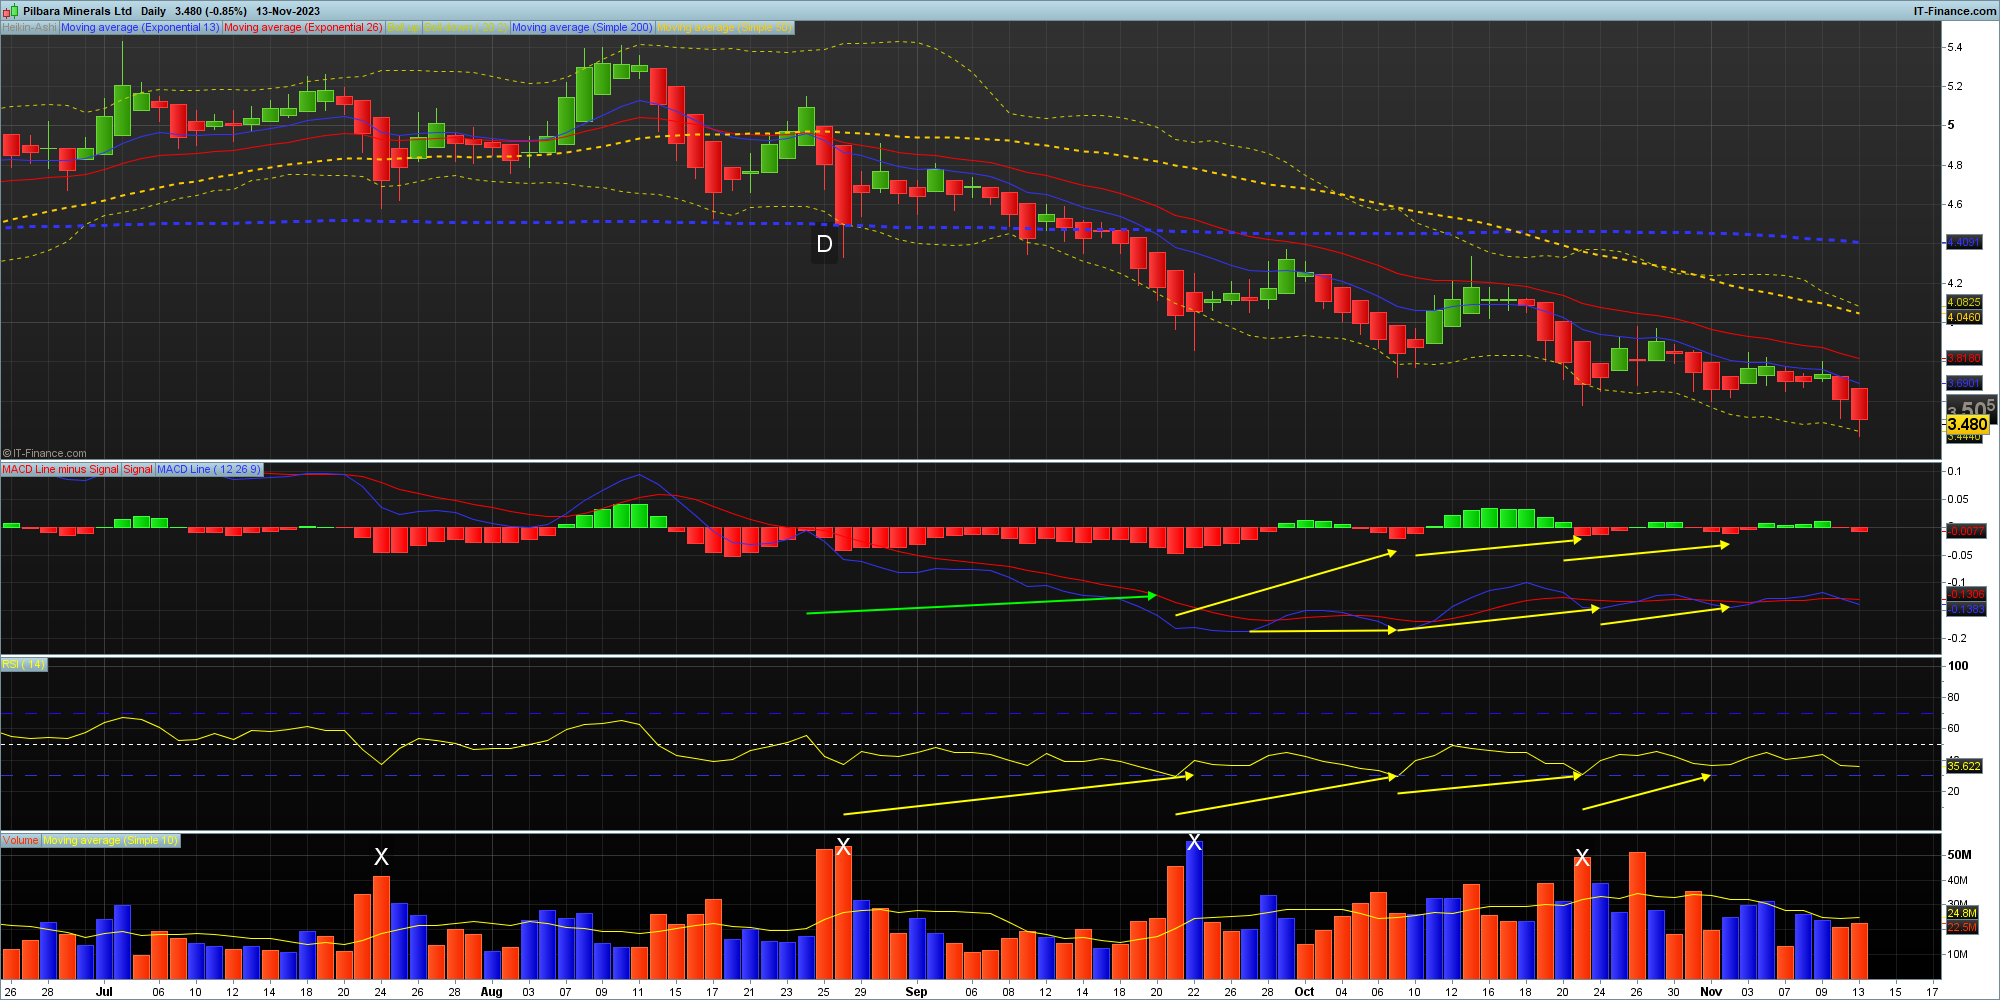Open Moving average (Exponential 13) settings
Image resolution: width=2000 pixels, height=1000 pixels.
coord(139,28)
